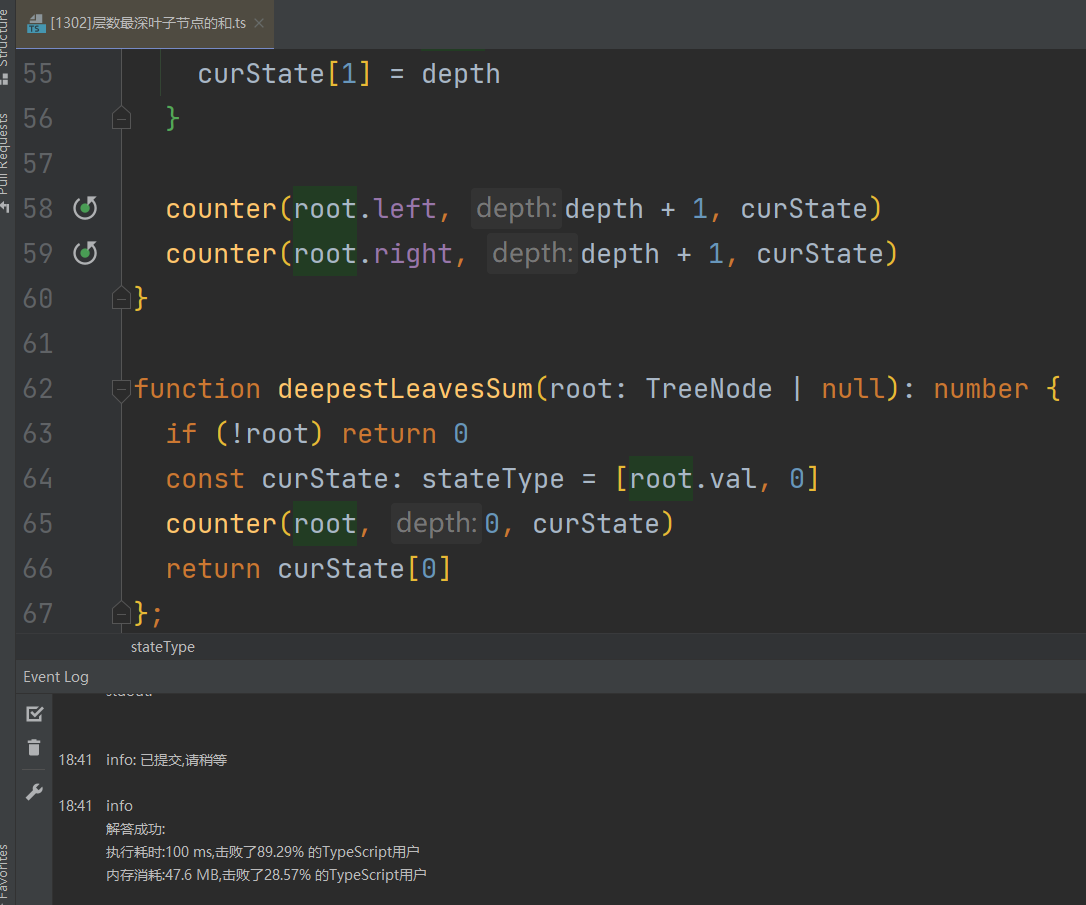The height and width of the screenshot is (905, 1086).
Task: Open the Favorites tool window
Action: (x=4, y=874)
